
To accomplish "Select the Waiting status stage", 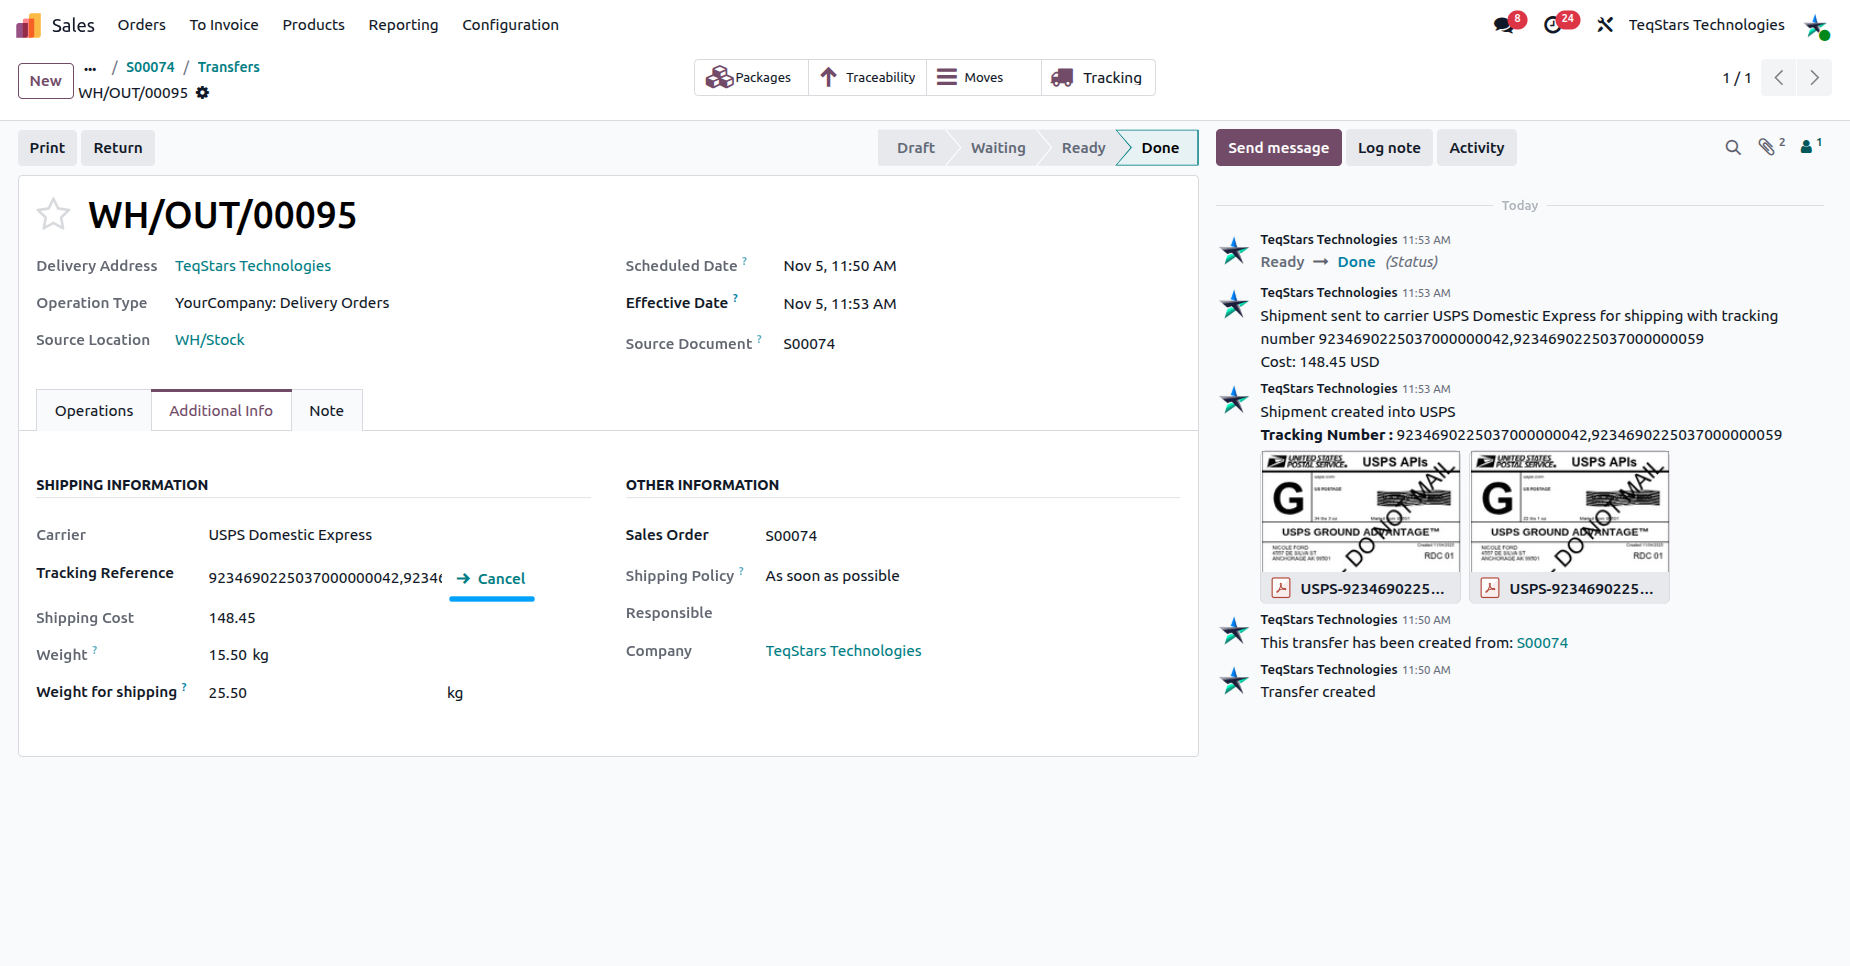I will [x=998, y=148].
